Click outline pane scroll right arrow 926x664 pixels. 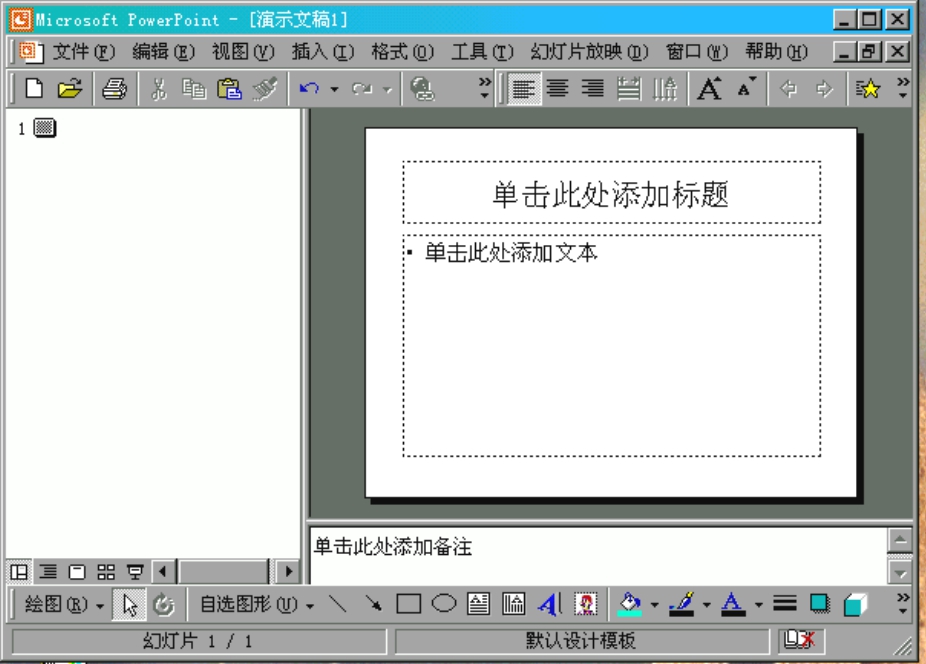click(x=288, y=571)
